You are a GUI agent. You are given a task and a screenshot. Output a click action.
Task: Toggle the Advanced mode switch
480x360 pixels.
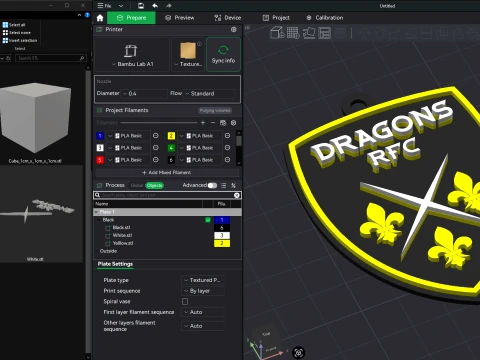coord(212,185)
